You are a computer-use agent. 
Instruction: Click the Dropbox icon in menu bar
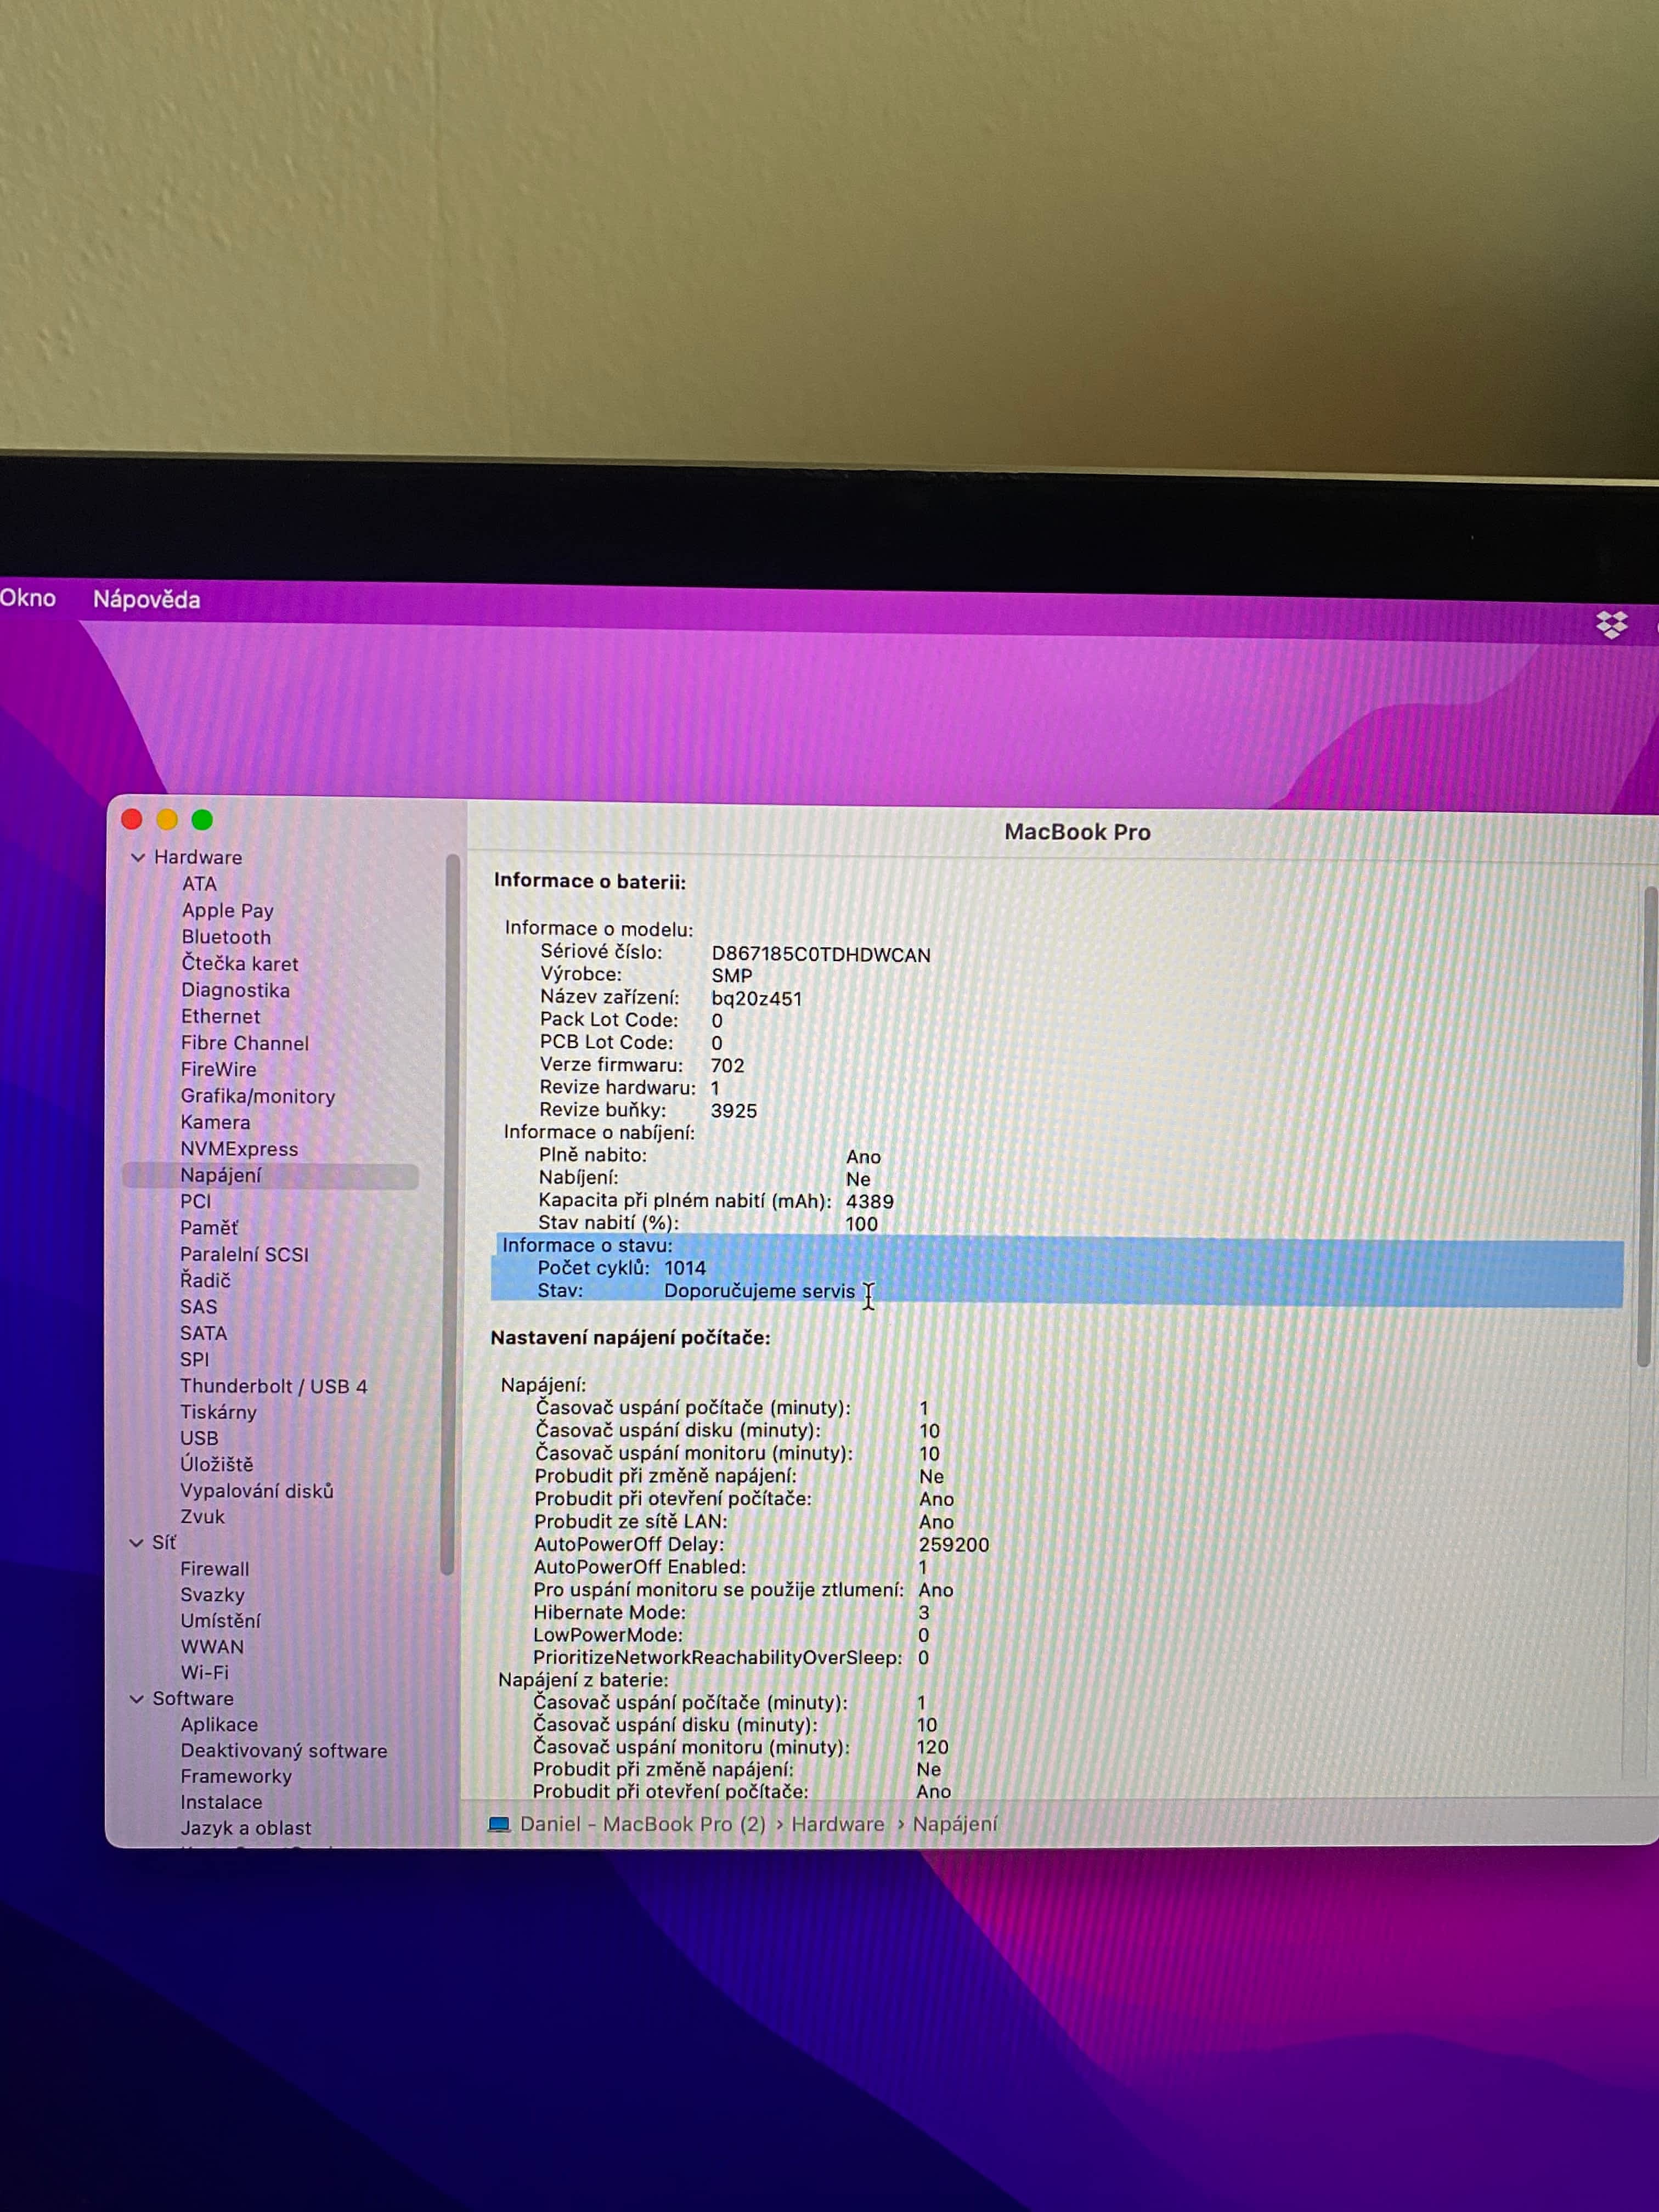1611,625
